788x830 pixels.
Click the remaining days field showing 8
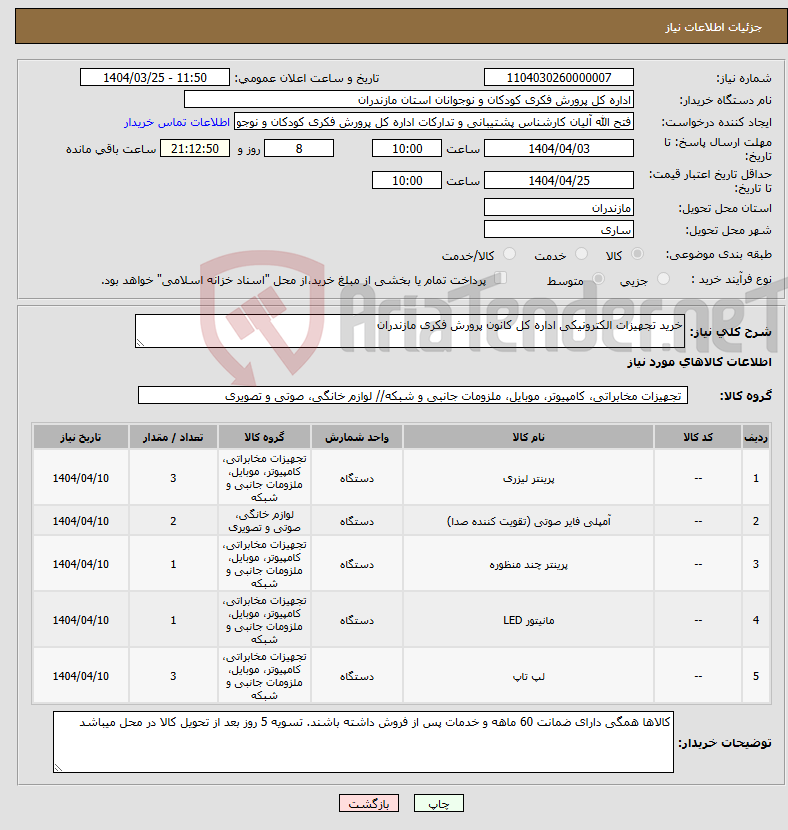[299, 148]
